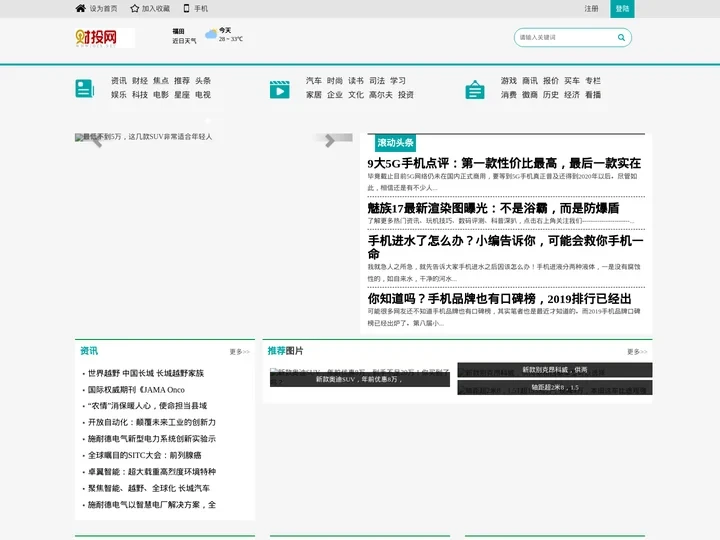Click the search magnifier icon
Screen dimensions: 720x540
point(621,38)
